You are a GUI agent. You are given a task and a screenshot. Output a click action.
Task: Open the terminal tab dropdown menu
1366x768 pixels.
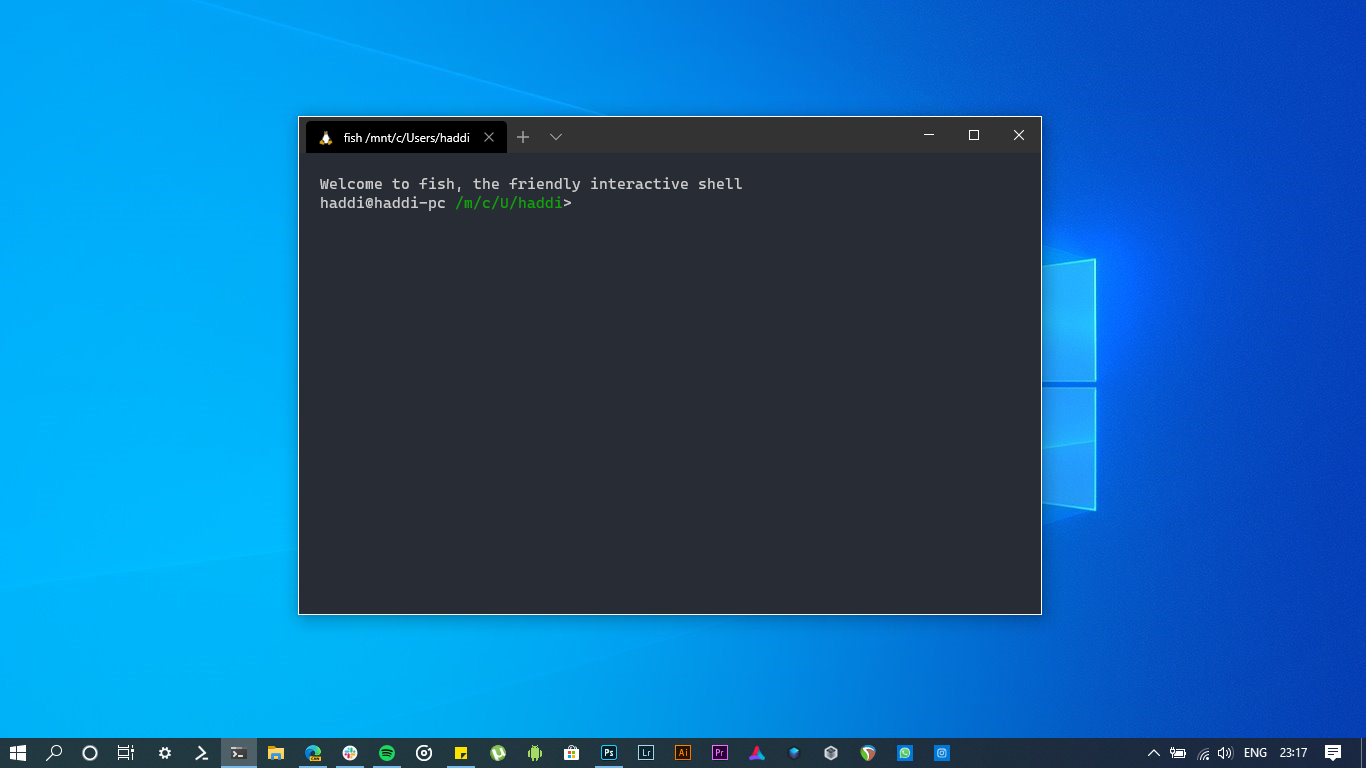[x=556, y=136]
